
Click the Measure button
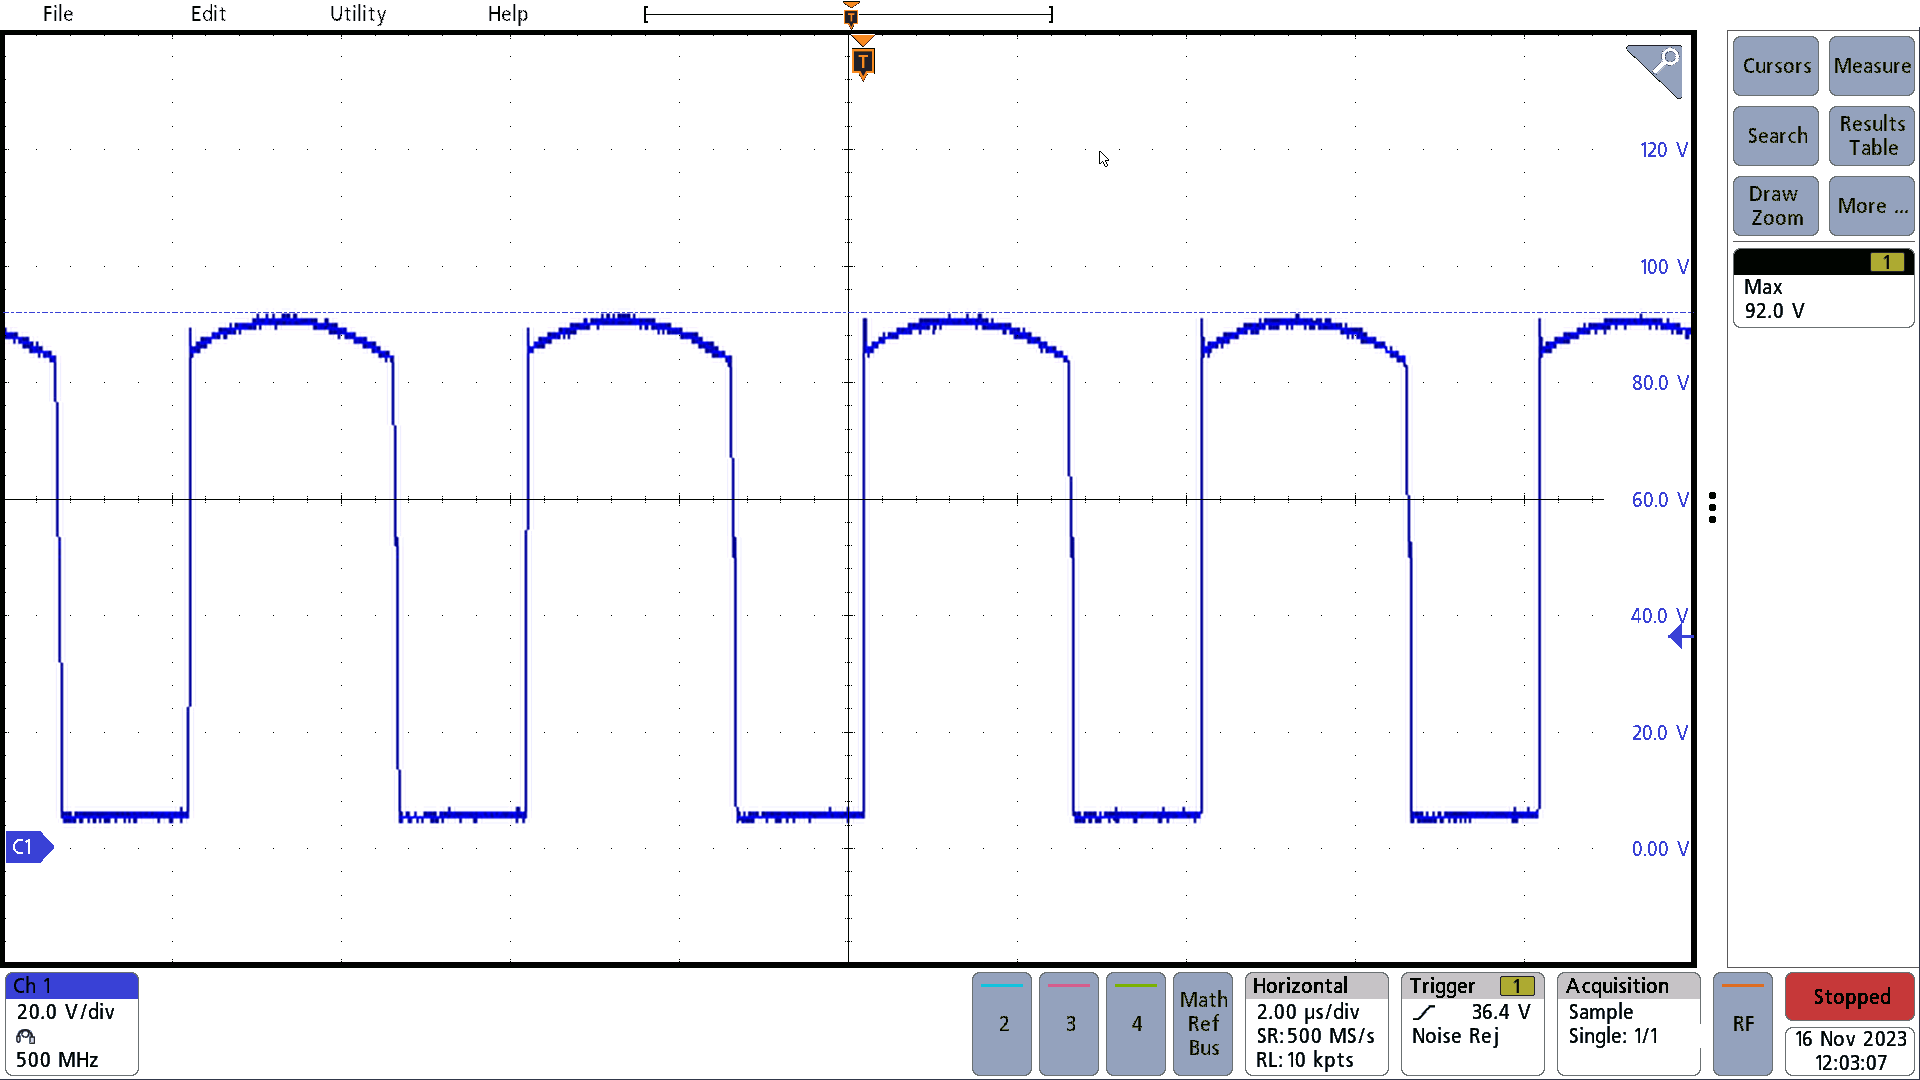coord(1872,66)
